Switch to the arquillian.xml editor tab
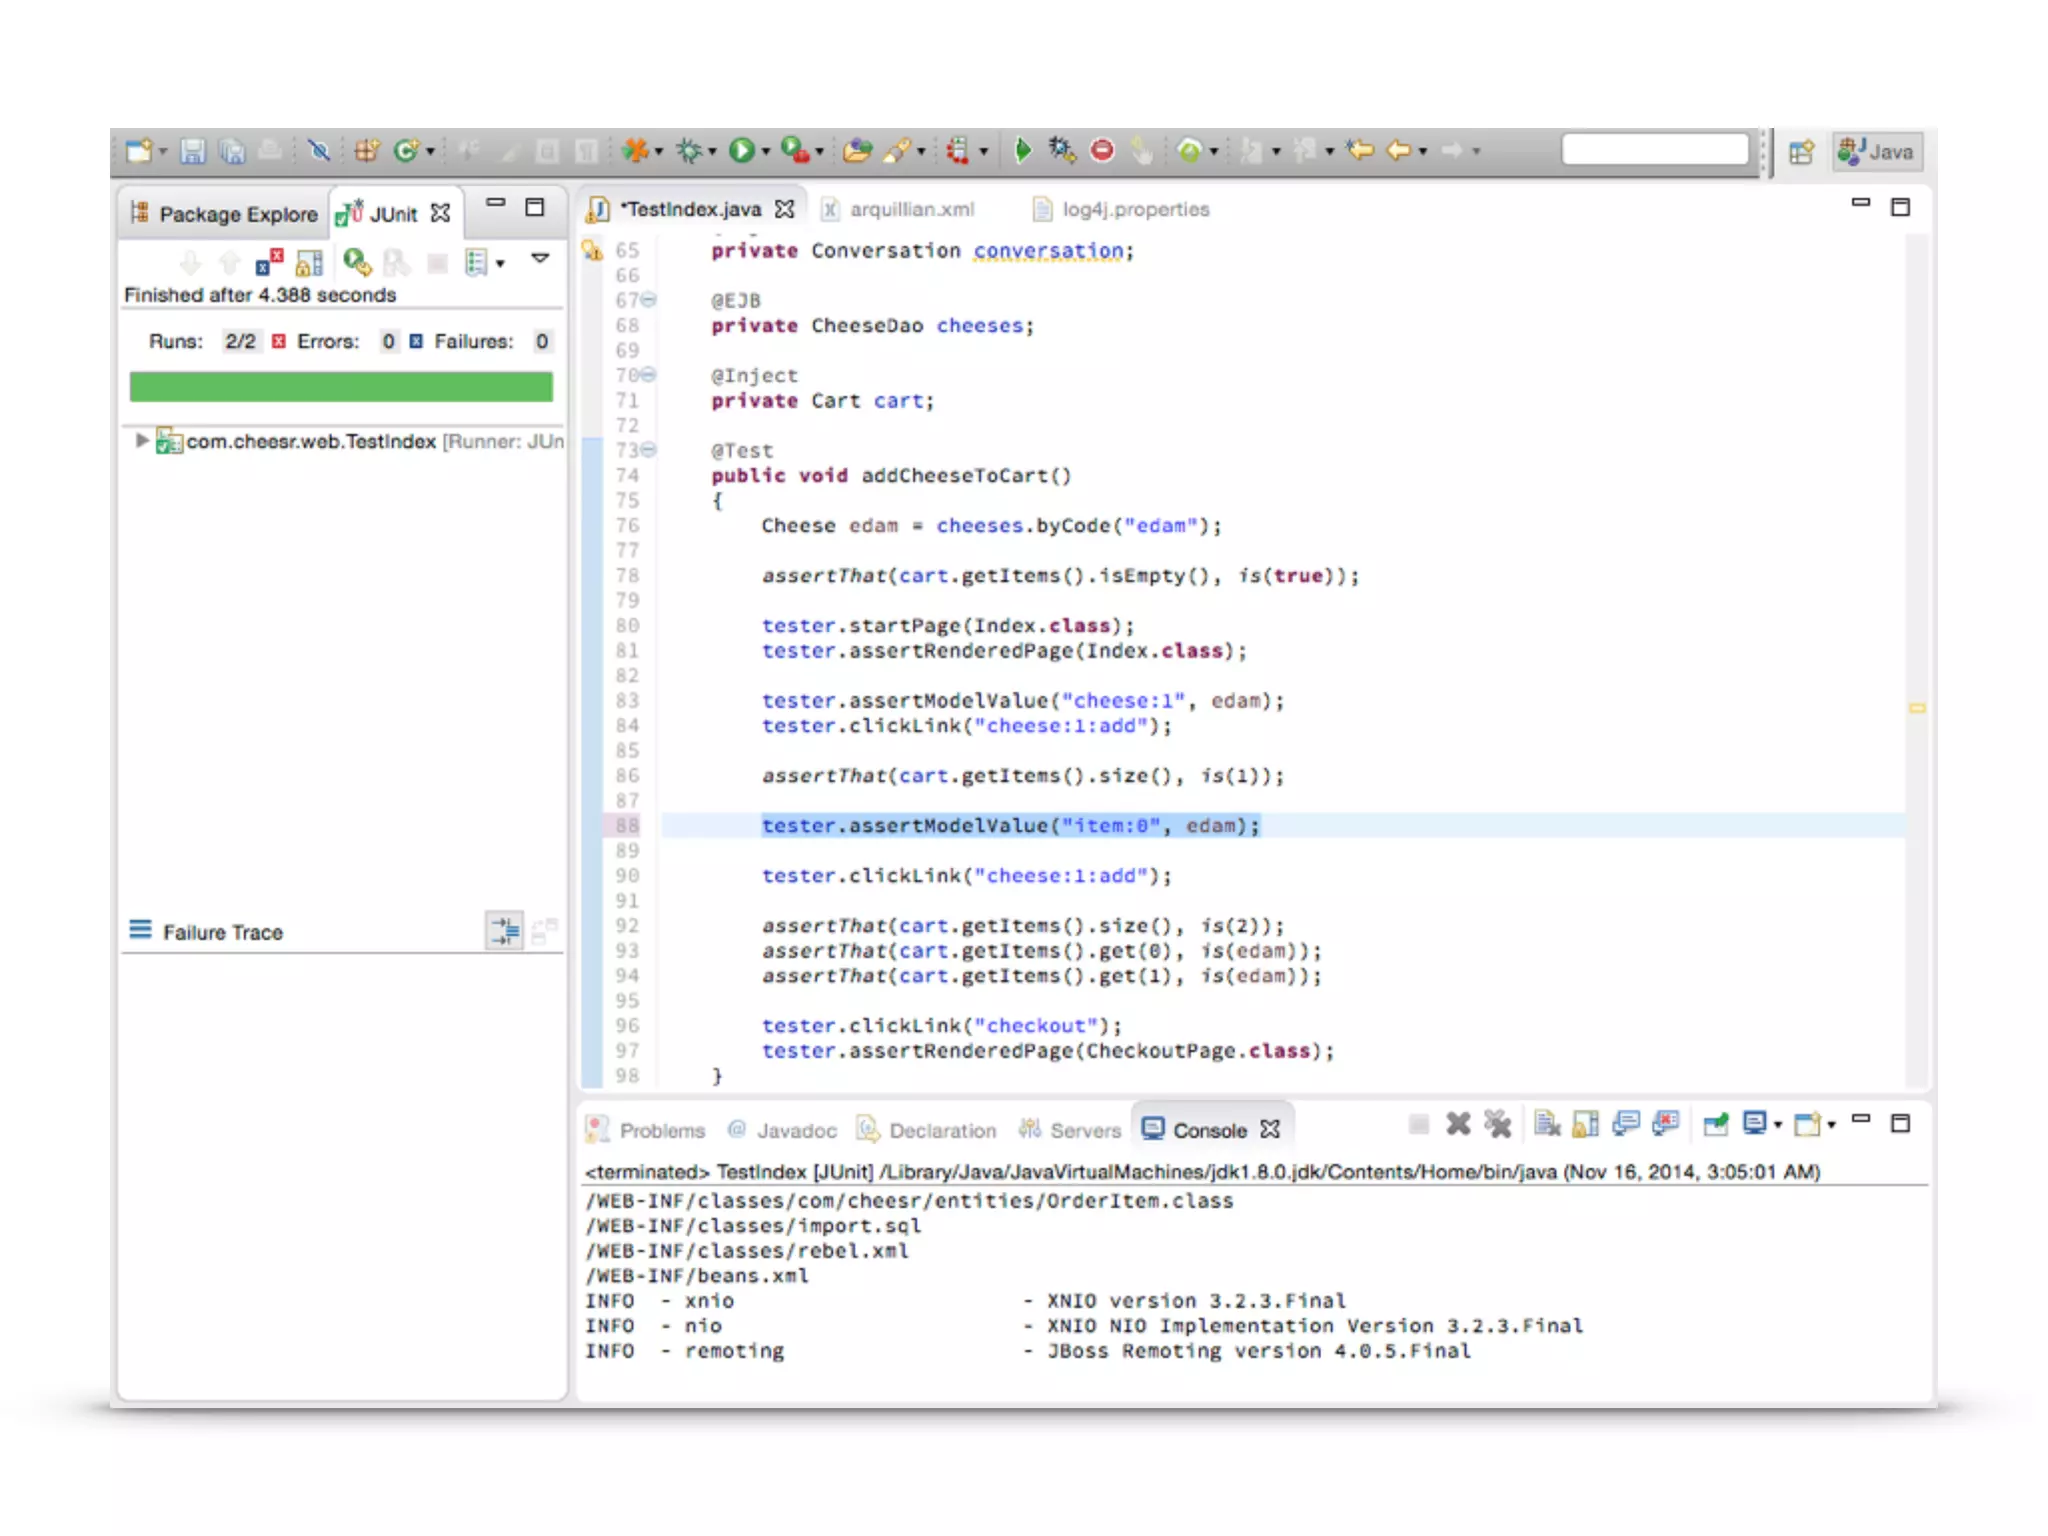2048x1536 pixels. (x=910, y=209)
